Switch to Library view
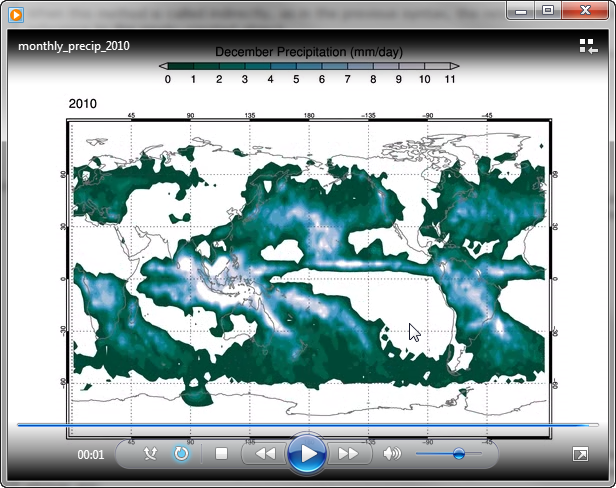This screenshot has width=616, height=488. [x=587, y=46]
